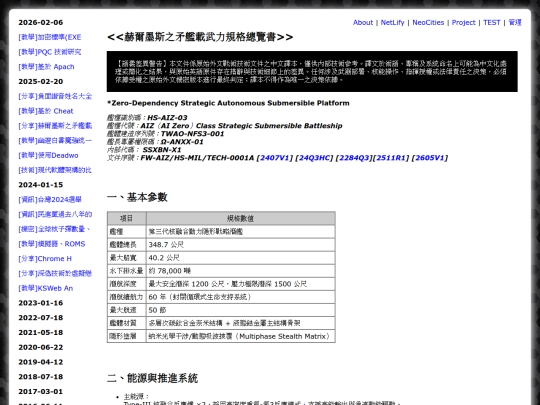Open document version 2605V1

pyautogui.click(x=430, y=158)
